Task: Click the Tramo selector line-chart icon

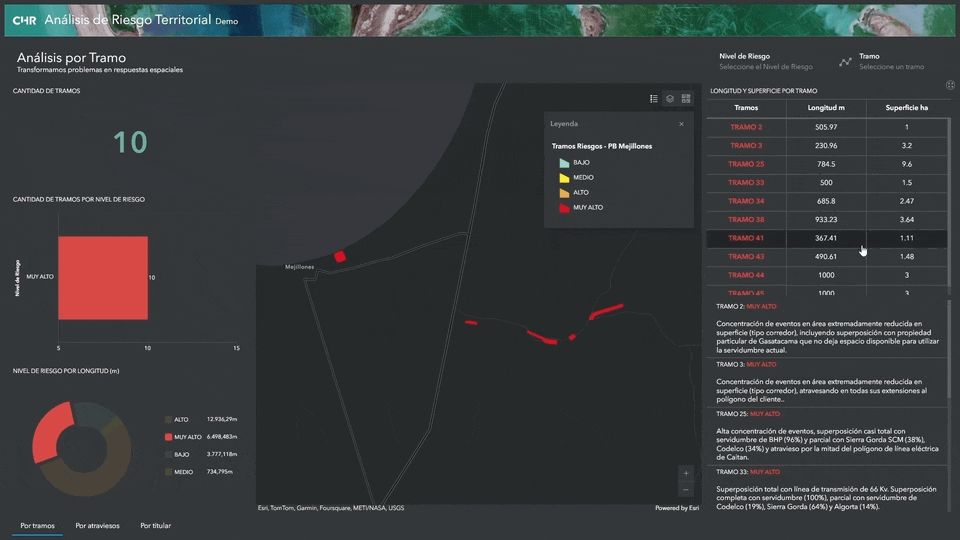Action: click(845, 62)
